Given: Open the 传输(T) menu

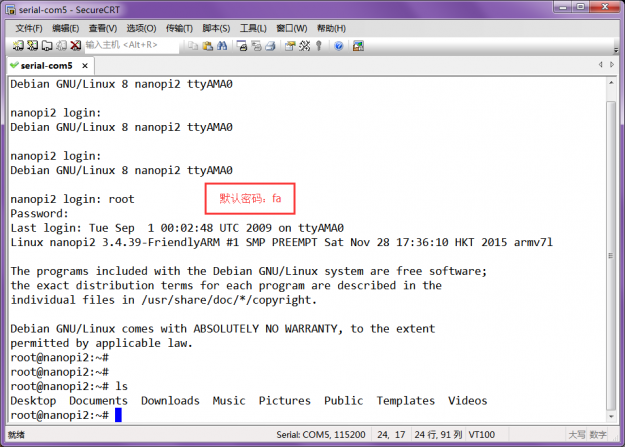Looking at the screenshot, I should point(179,28).
